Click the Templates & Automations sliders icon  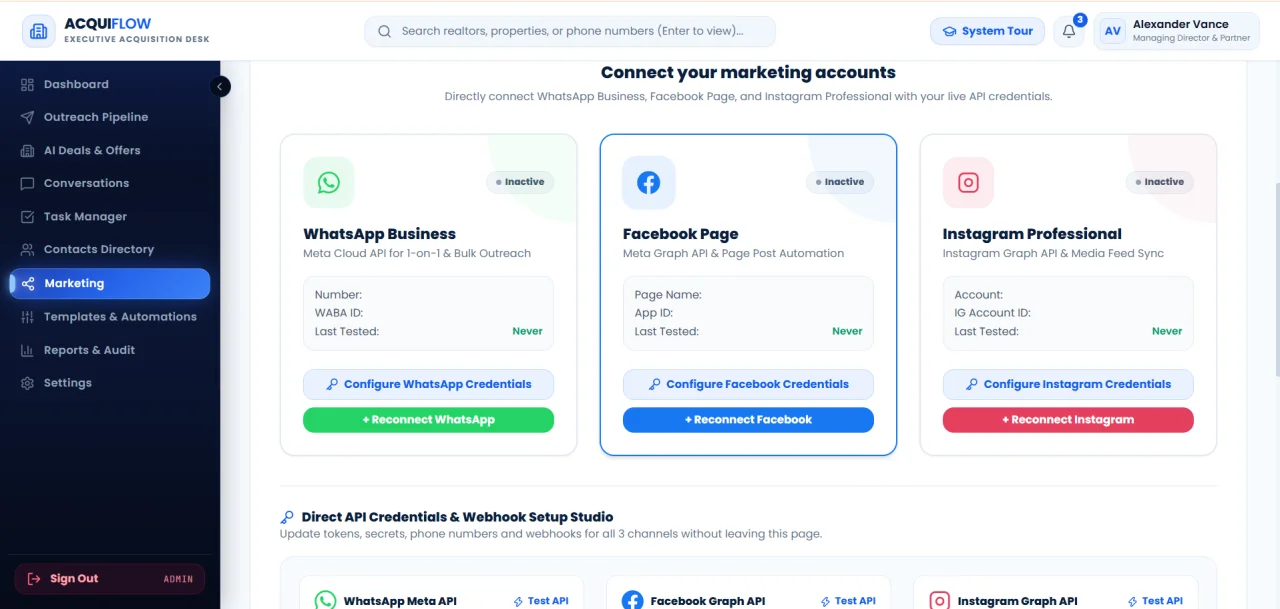click(x=27, y=317)
